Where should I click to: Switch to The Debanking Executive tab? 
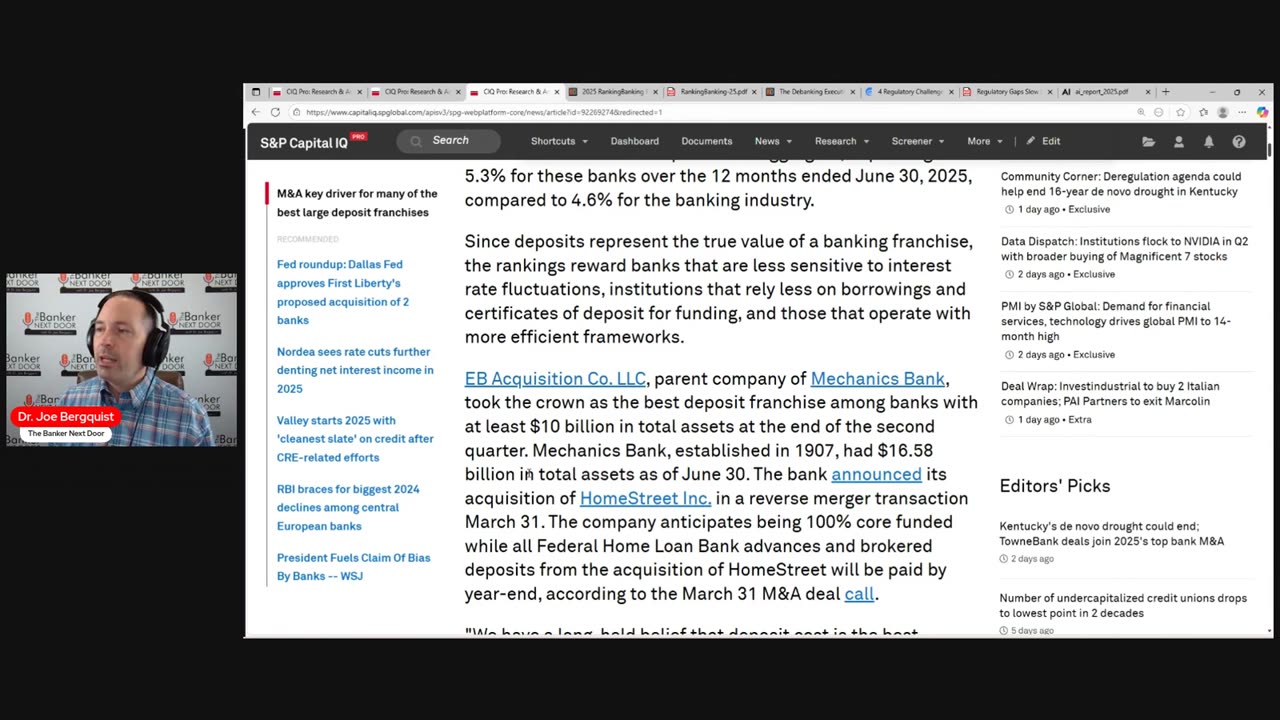tap(810, 92)
